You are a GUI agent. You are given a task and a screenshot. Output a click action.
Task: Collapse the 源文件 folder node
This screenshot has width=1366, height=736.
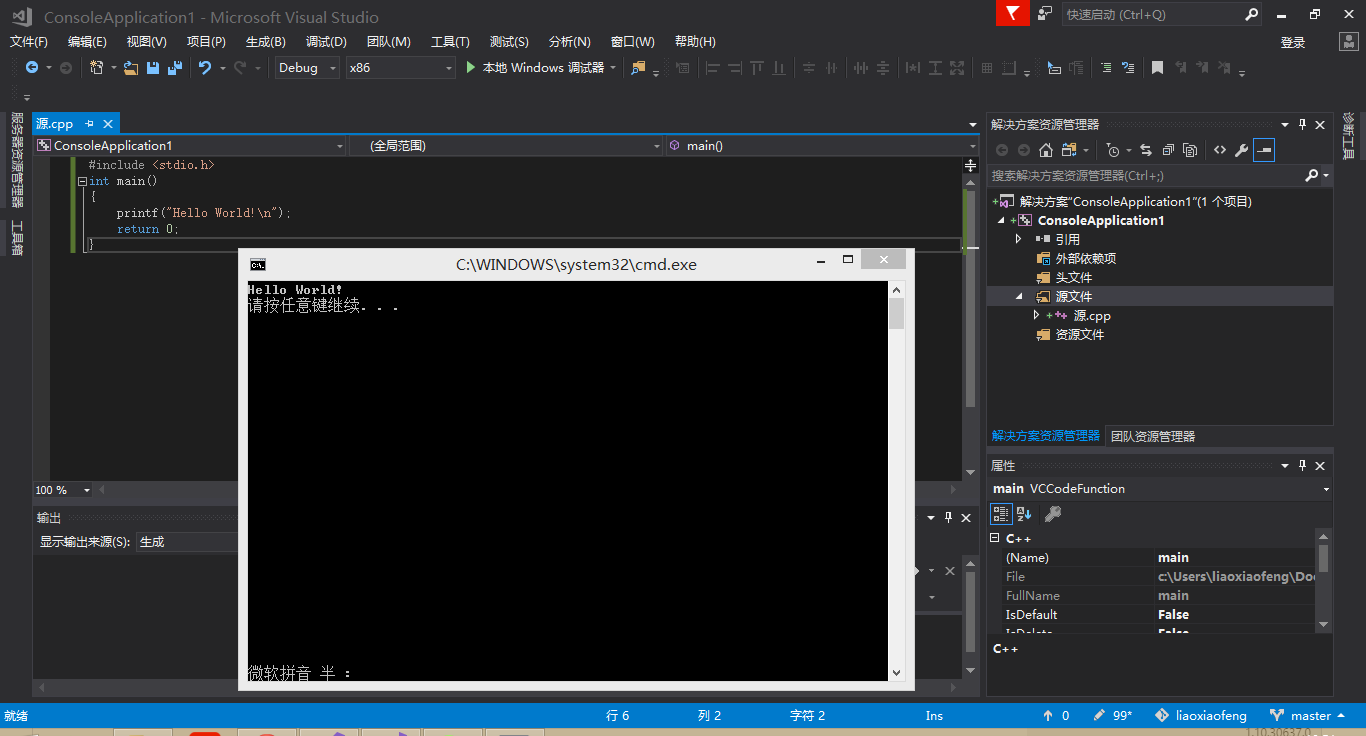[x=1018, y=296]
